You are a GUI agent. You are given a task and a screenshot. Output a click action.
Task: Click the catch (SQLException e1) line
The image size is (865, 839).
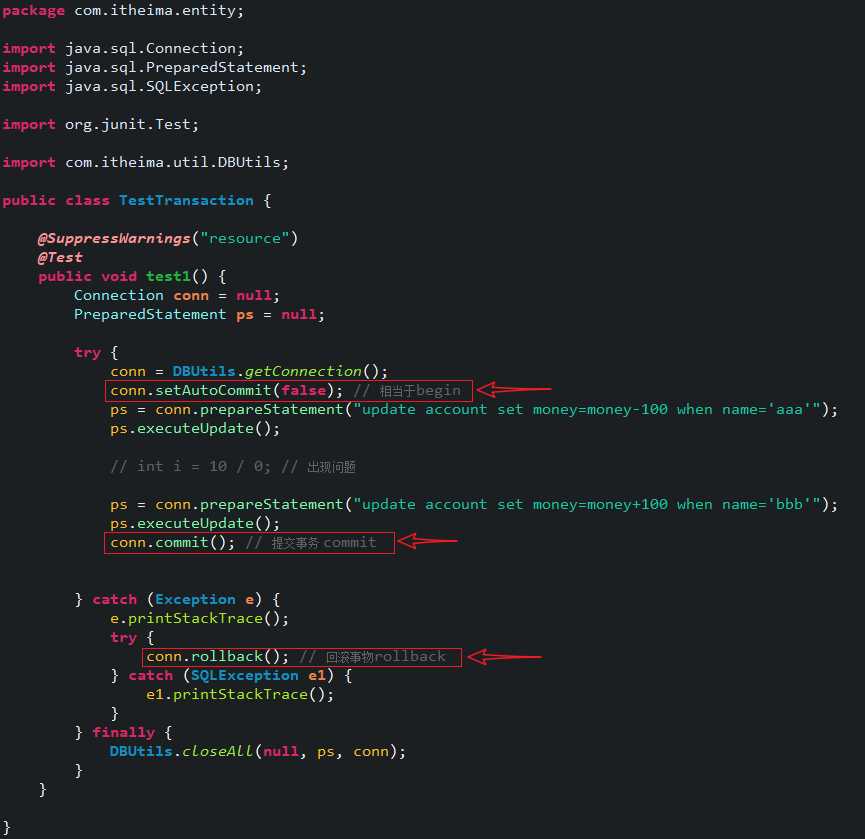click(x=231, y=676)
